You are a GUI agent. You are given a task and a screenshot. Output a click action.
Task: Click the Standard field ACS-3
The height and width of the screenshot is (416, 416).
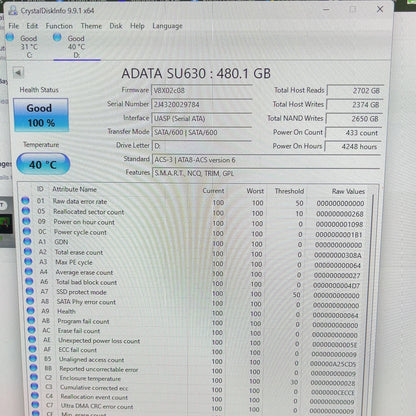pyautogui.click(x=266, y=160)
